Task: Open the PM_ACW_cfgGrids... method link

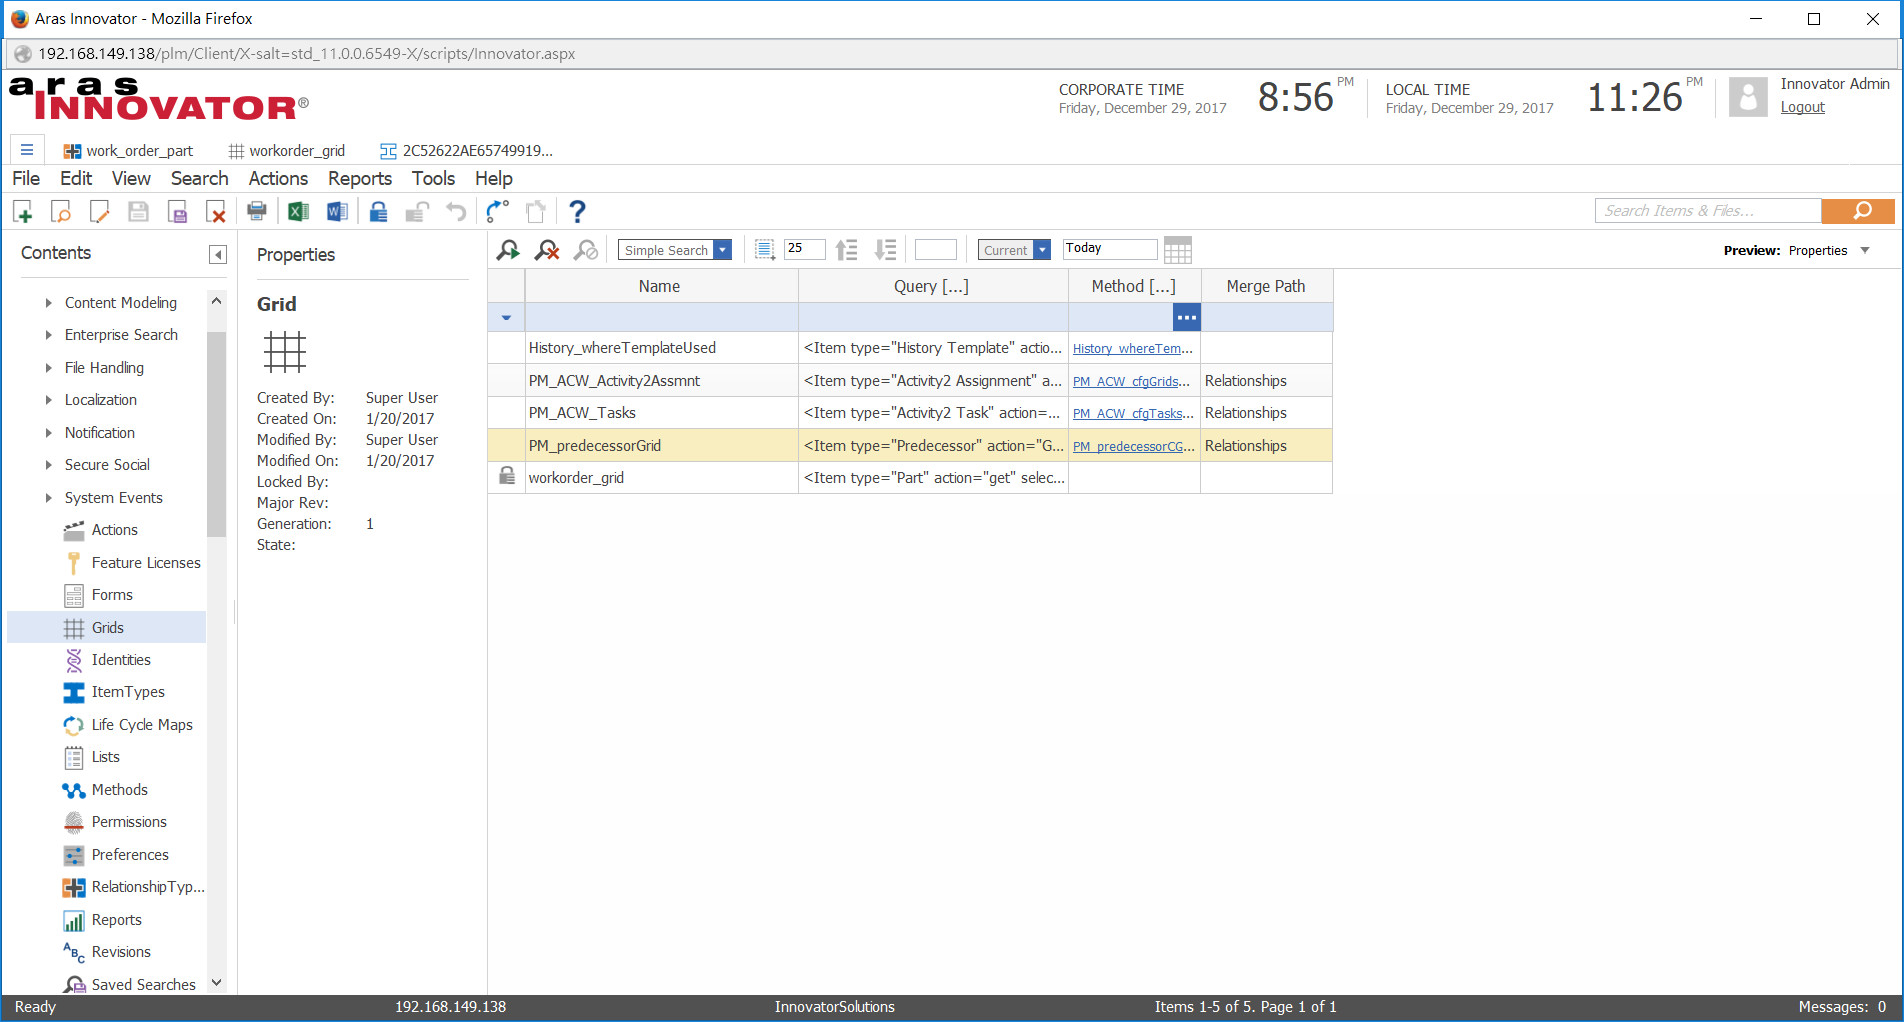Action: point(1132,382)
